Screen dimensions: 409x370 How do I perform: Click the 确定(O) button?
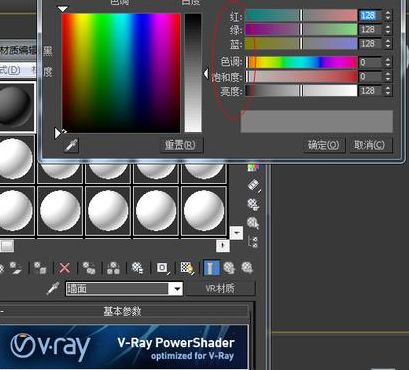pos(324,145)
